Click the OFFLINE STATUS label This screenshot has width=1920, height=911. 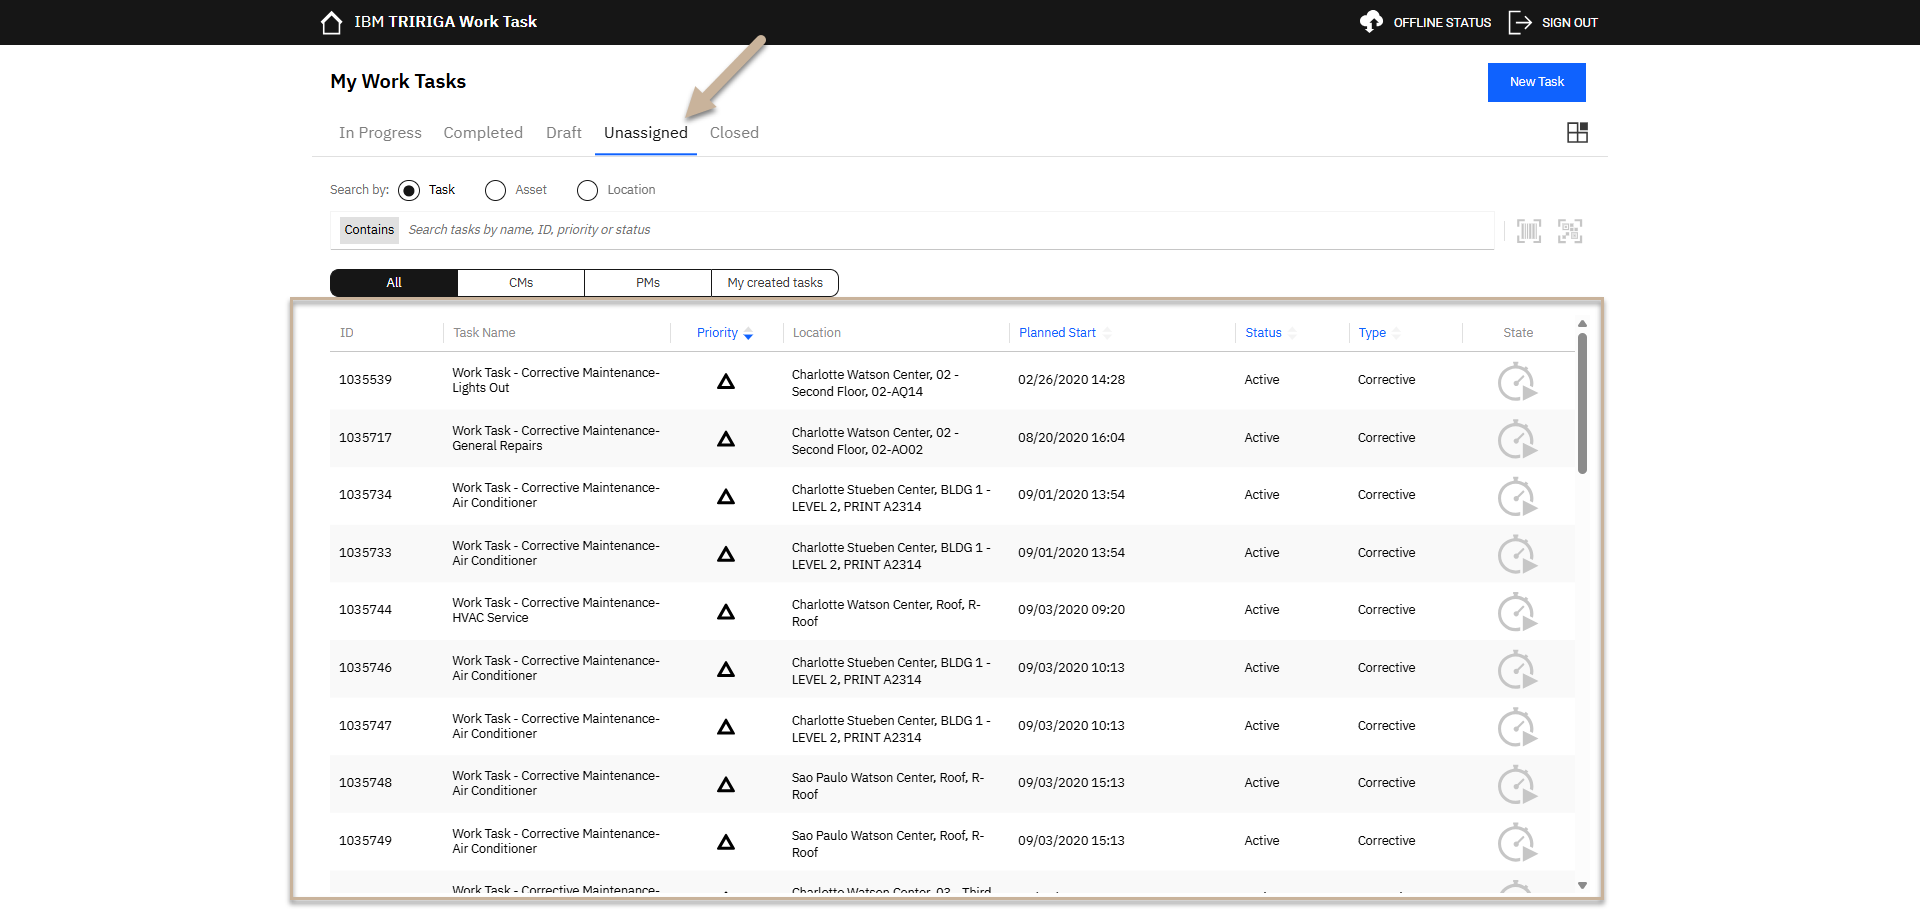[x=1442, y=22]
